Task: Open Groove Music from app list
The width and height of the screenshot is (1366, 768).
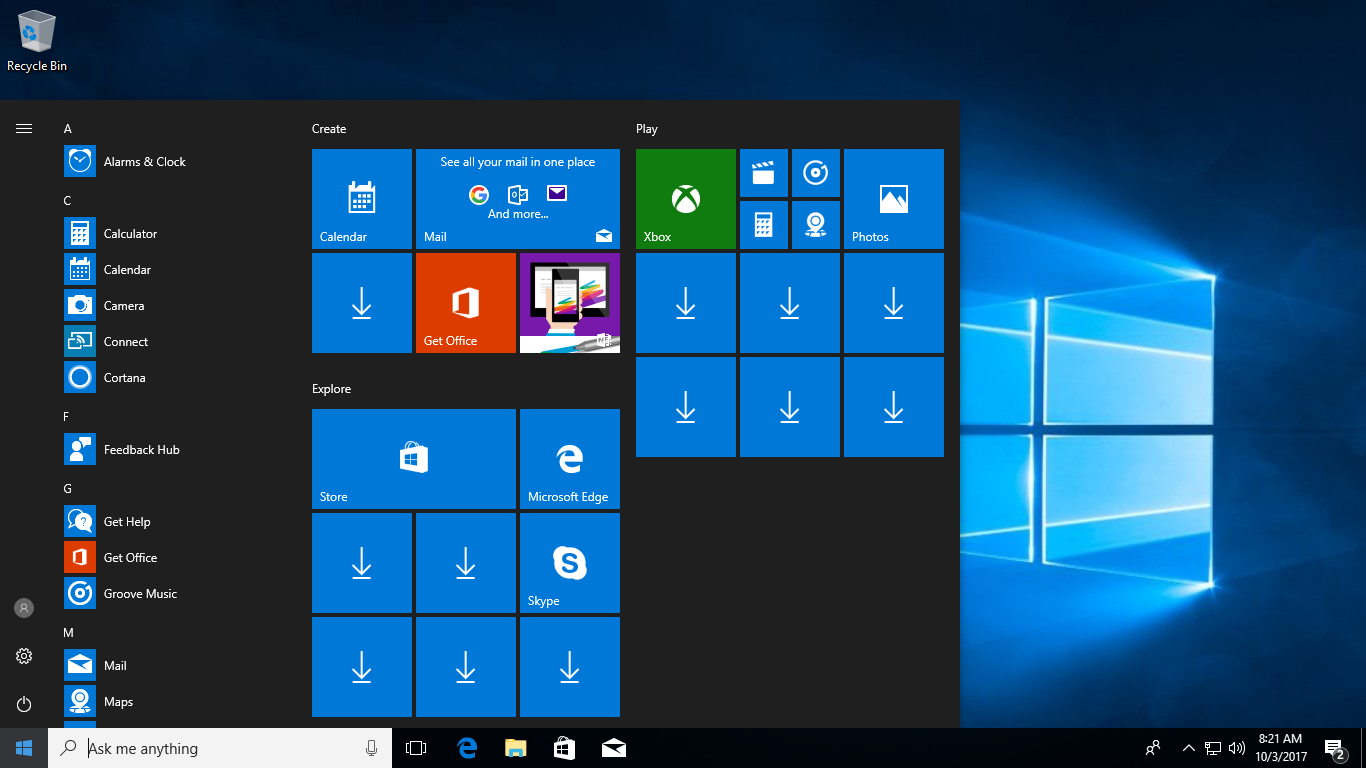Action: 140,594
